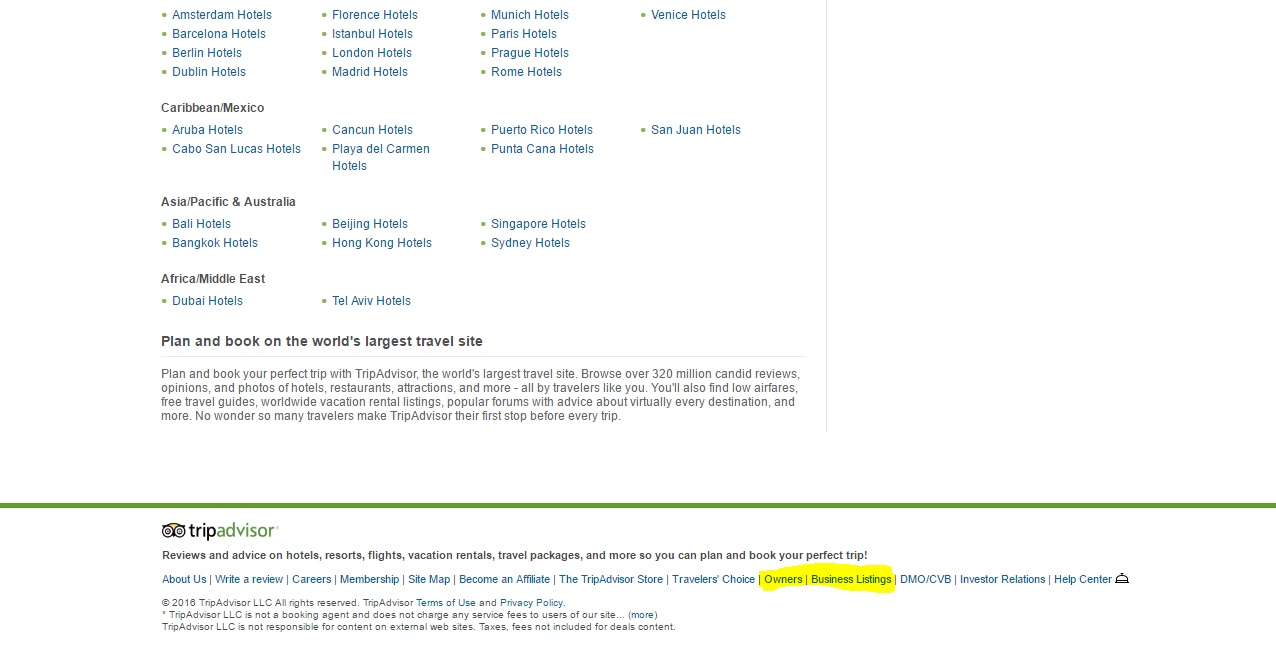
Task: Open Paris Hotels link
Action: (524, 34)
